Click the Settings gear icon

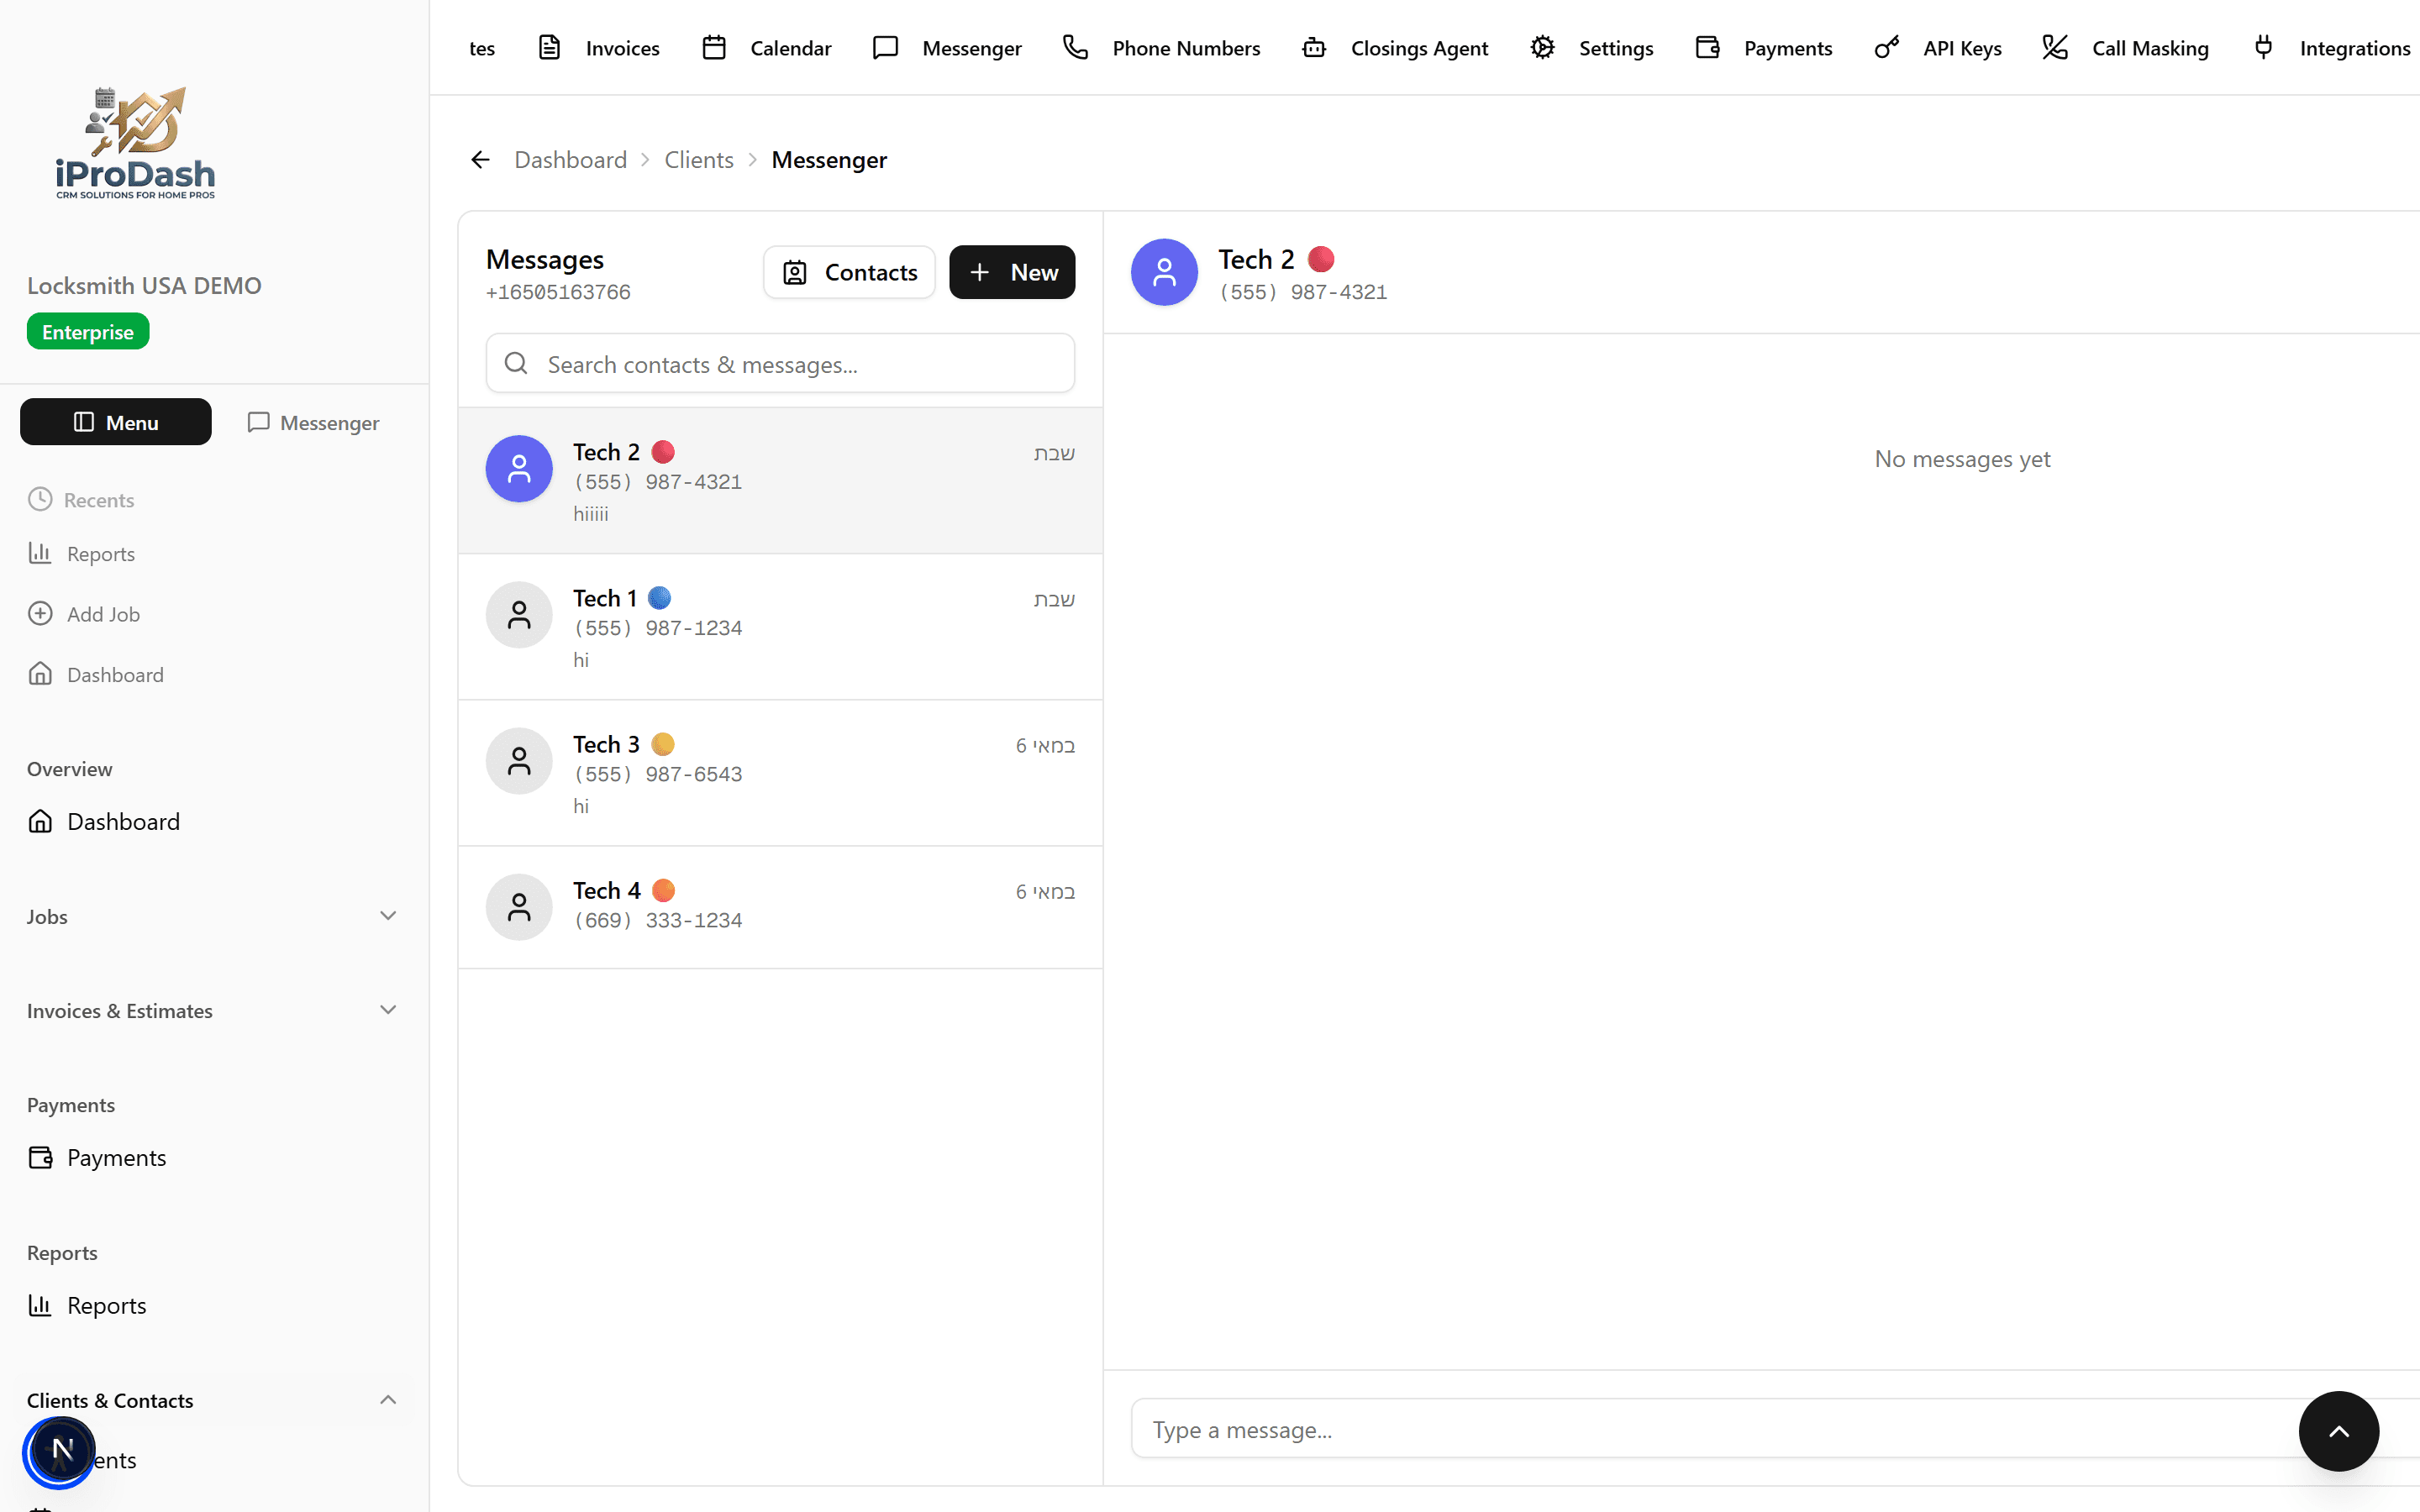[x=1542, y=47]
